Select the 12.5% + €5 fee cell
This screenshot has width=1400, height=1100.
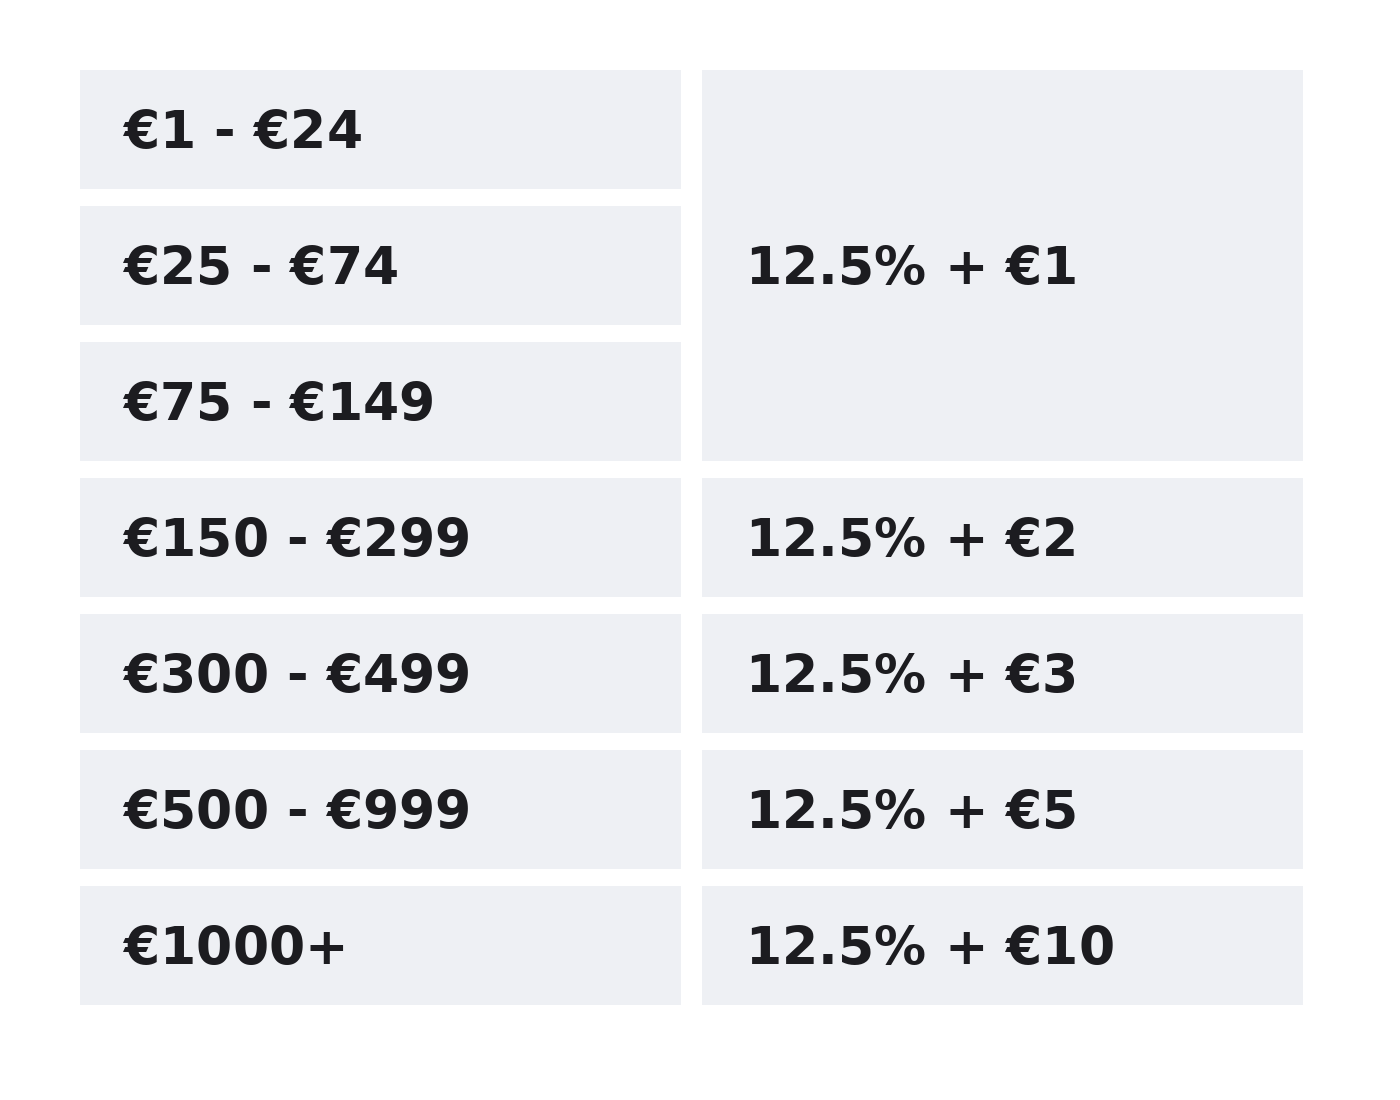point(1002,810)
